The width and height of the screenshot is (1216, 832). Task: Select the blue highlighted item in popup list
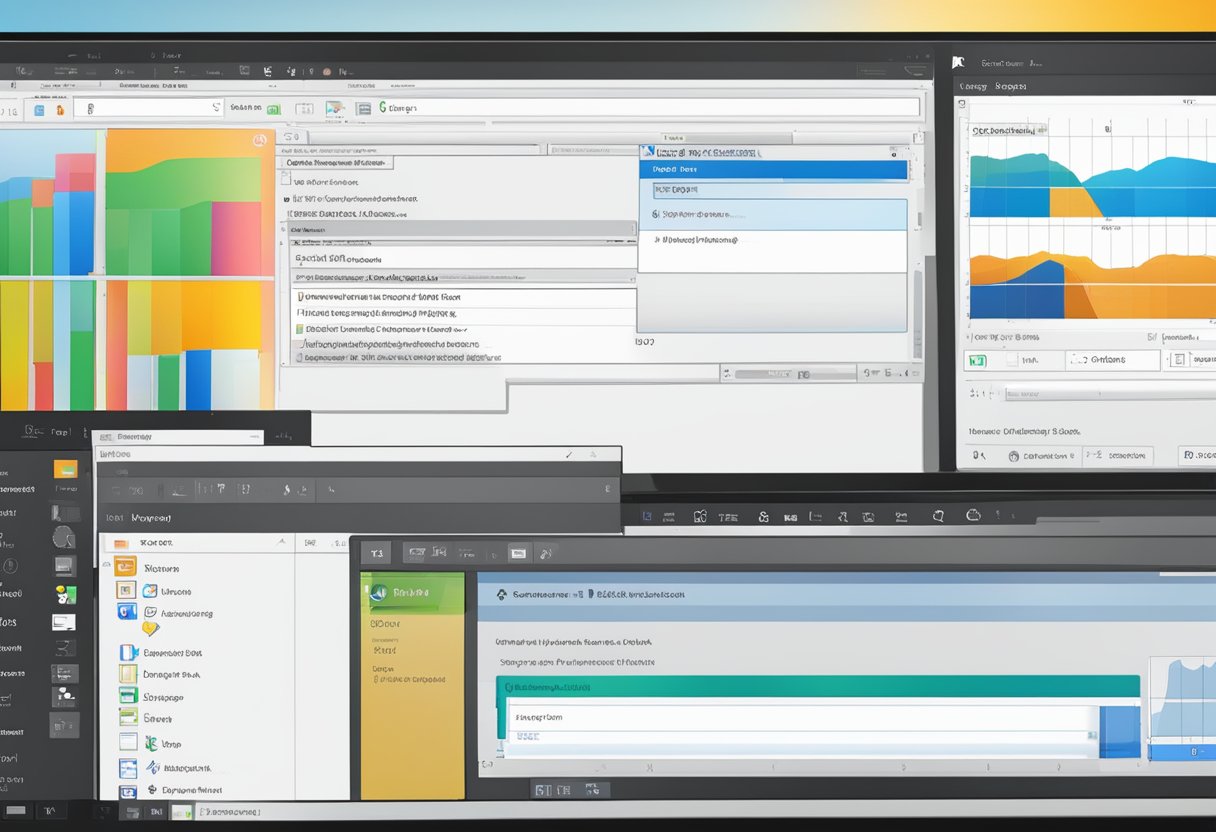click(772, 171)
